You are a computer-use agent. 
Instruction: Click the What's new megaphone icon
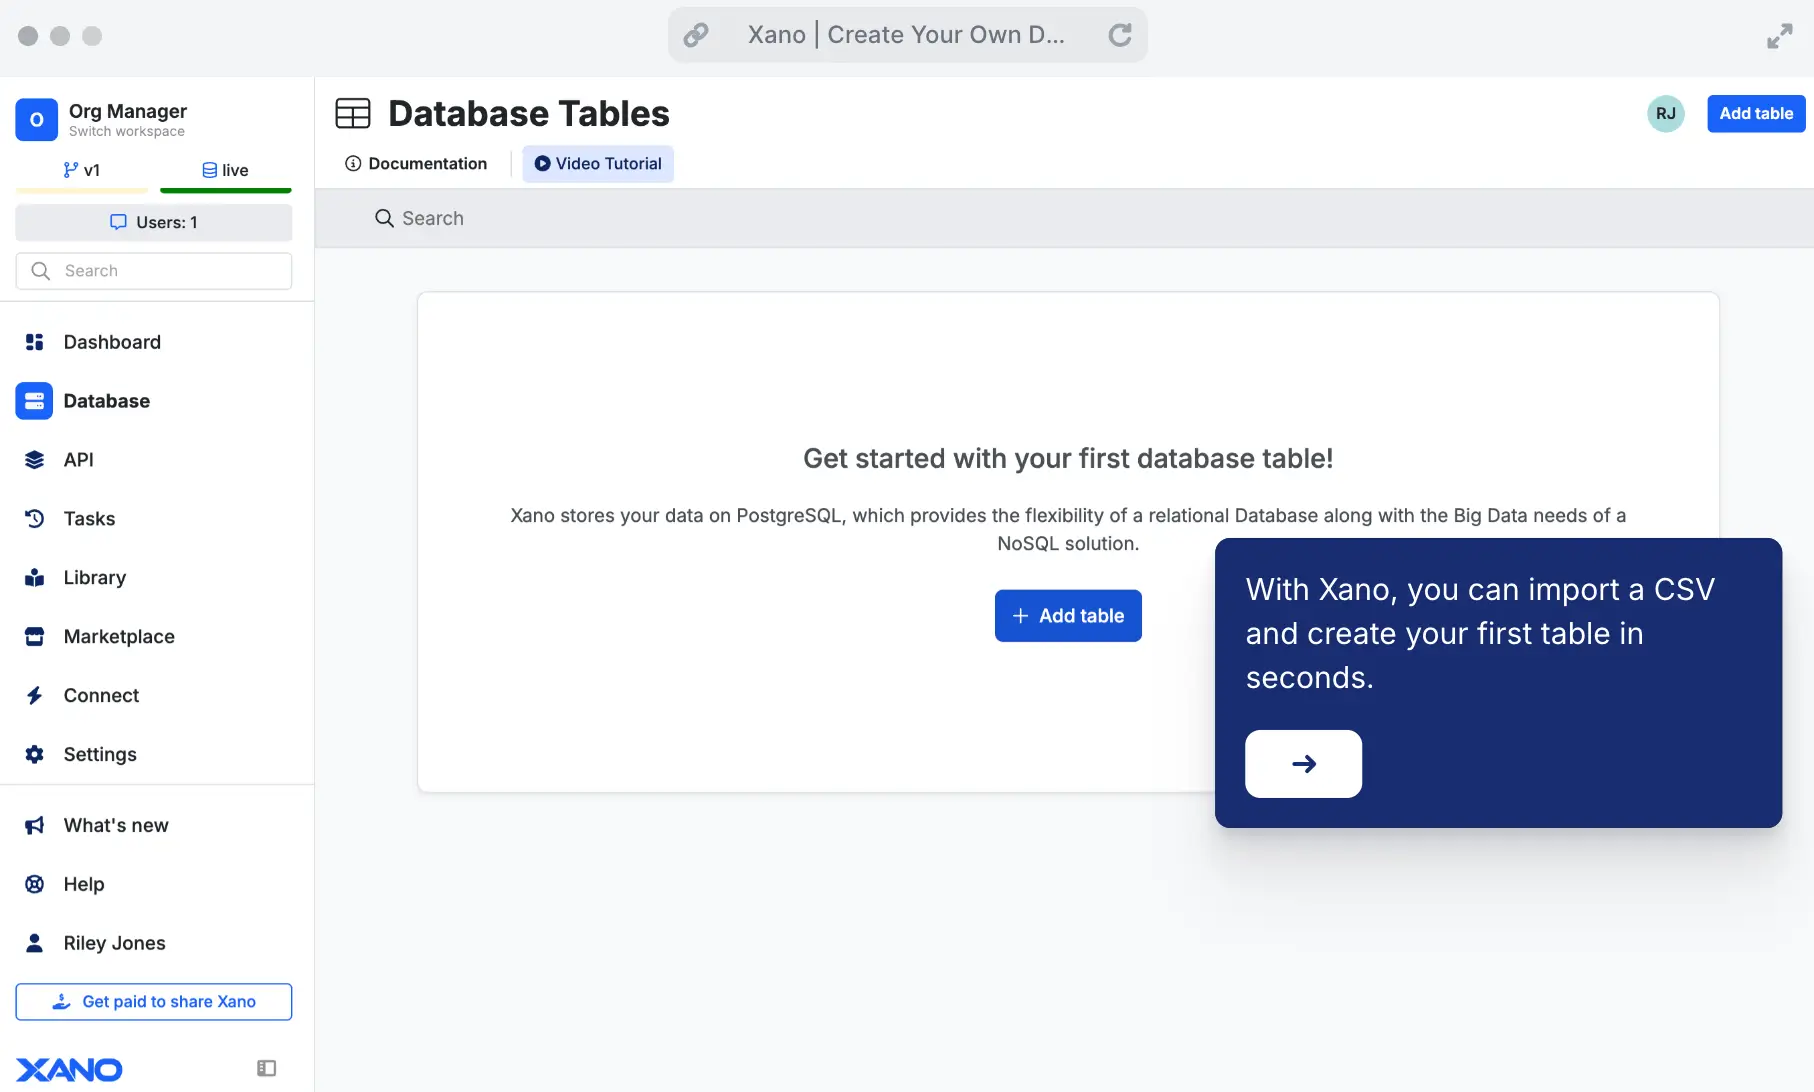pos(35,826)
